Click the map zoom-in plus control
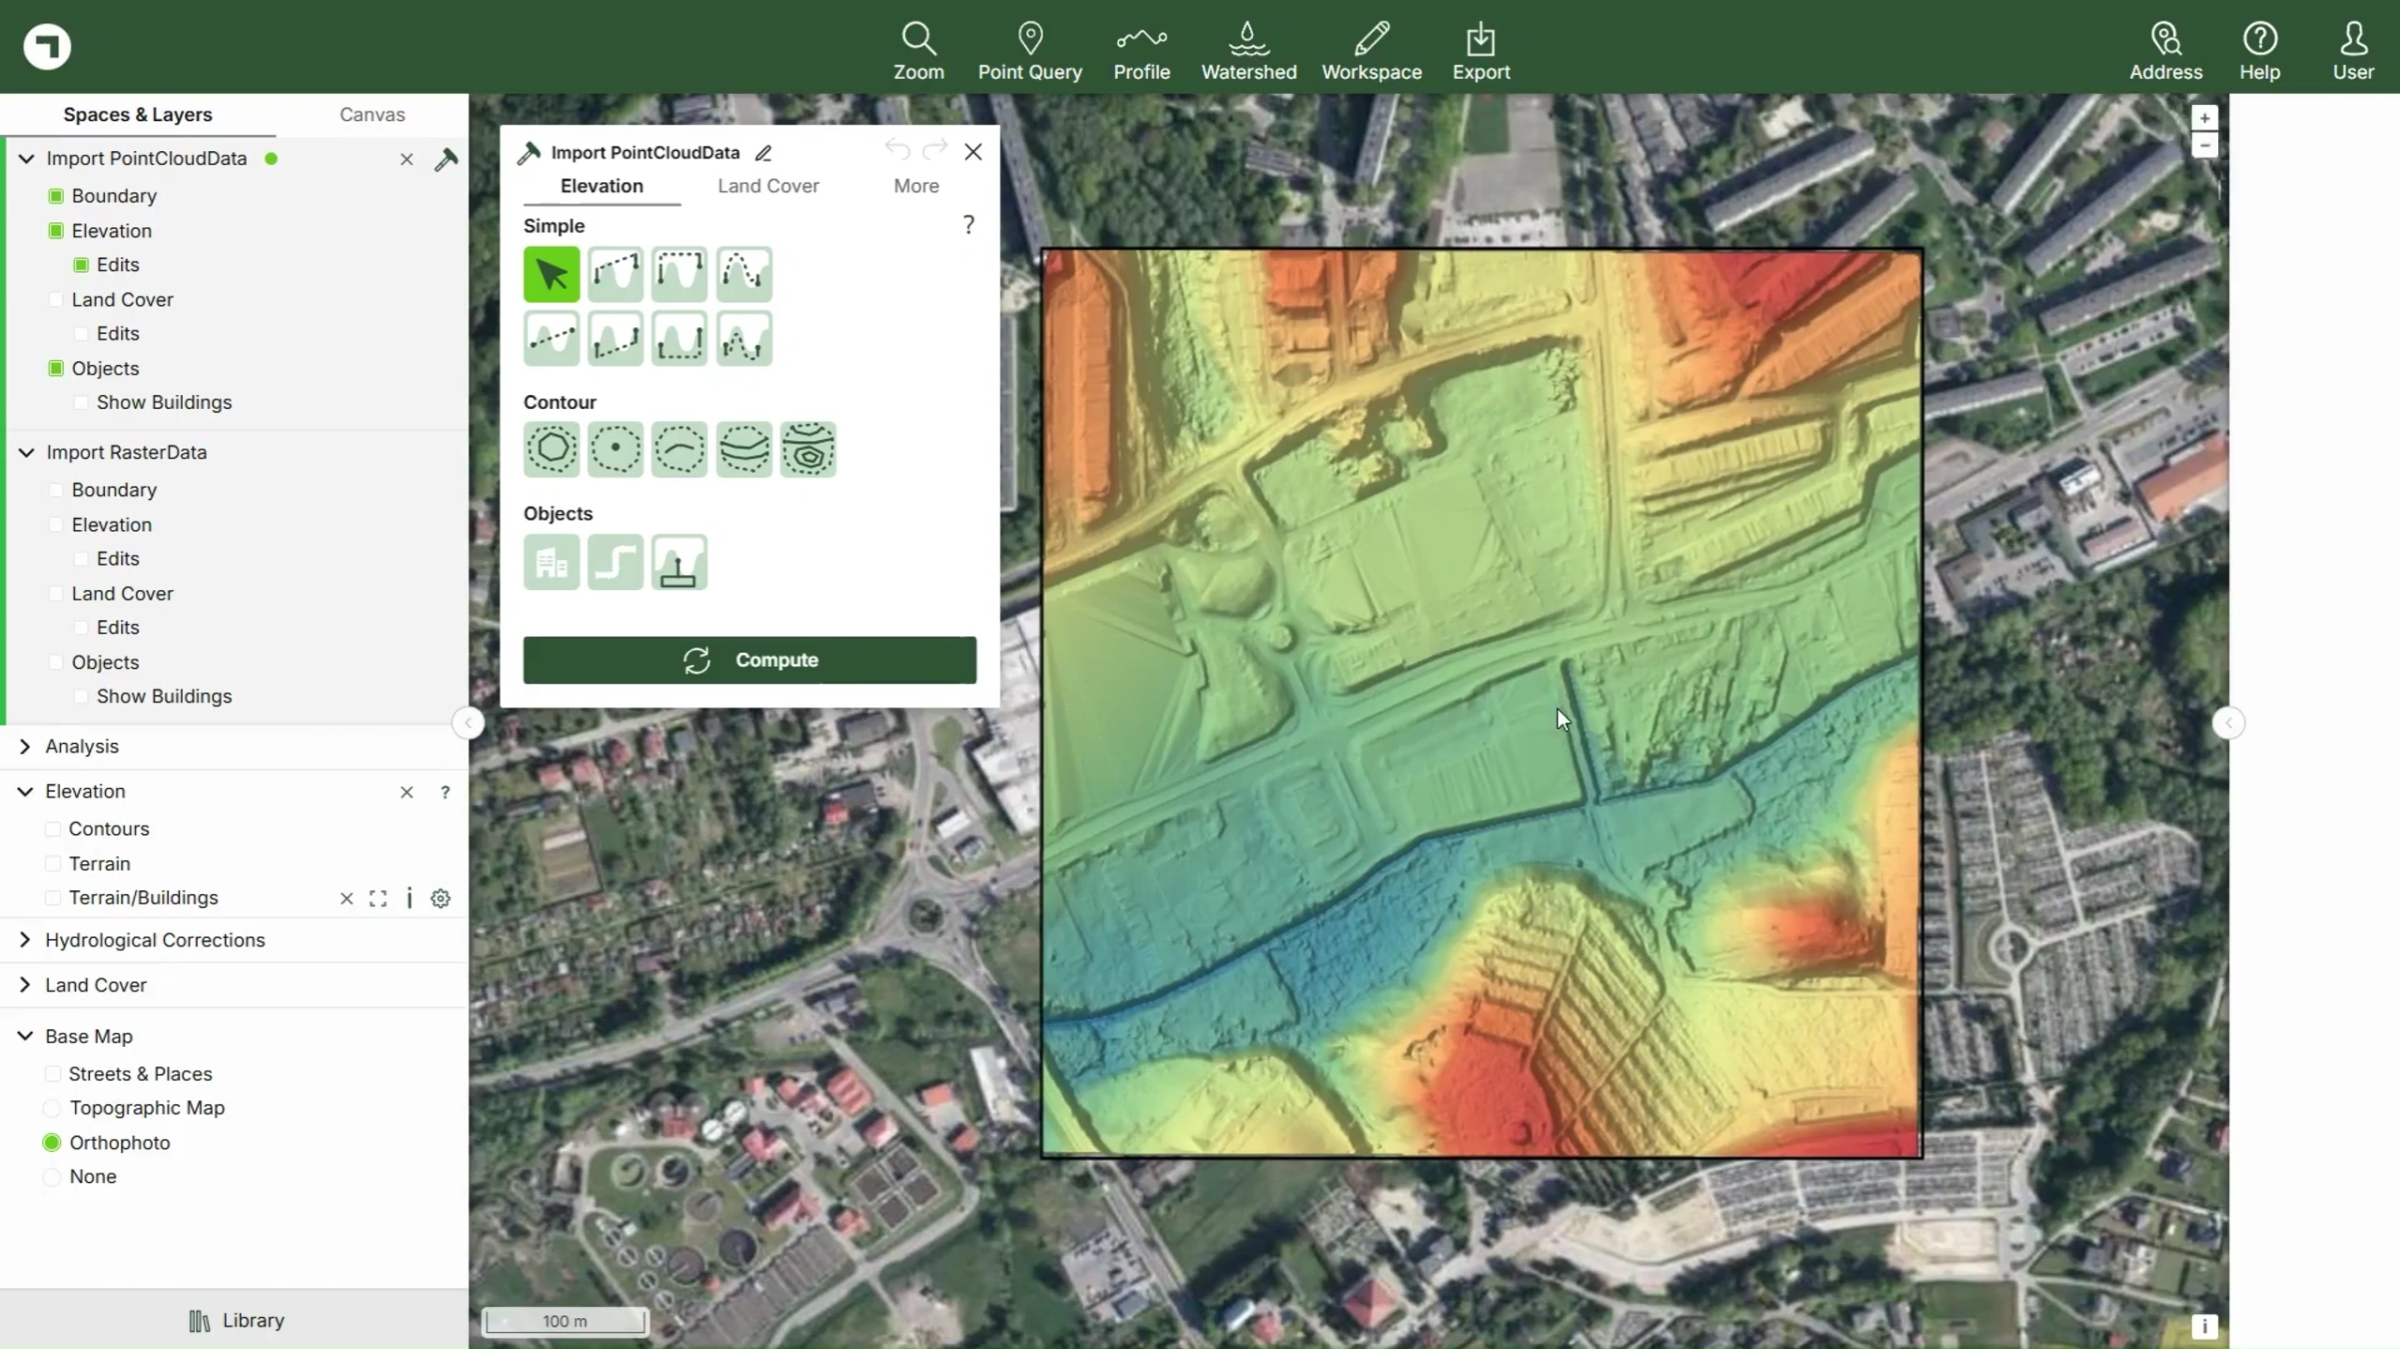 (2204, 118)
